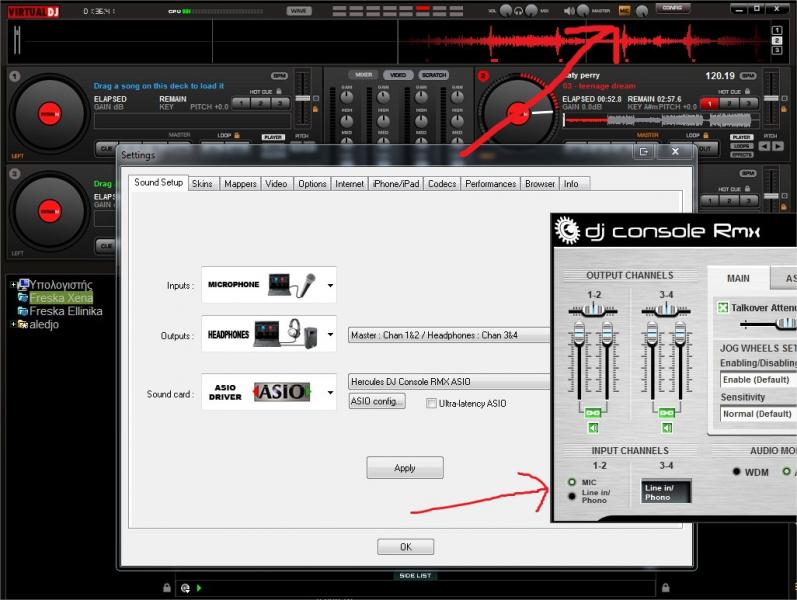
Task: Open the Outputs dropdown arrow
Action: [x=330, y=335]
